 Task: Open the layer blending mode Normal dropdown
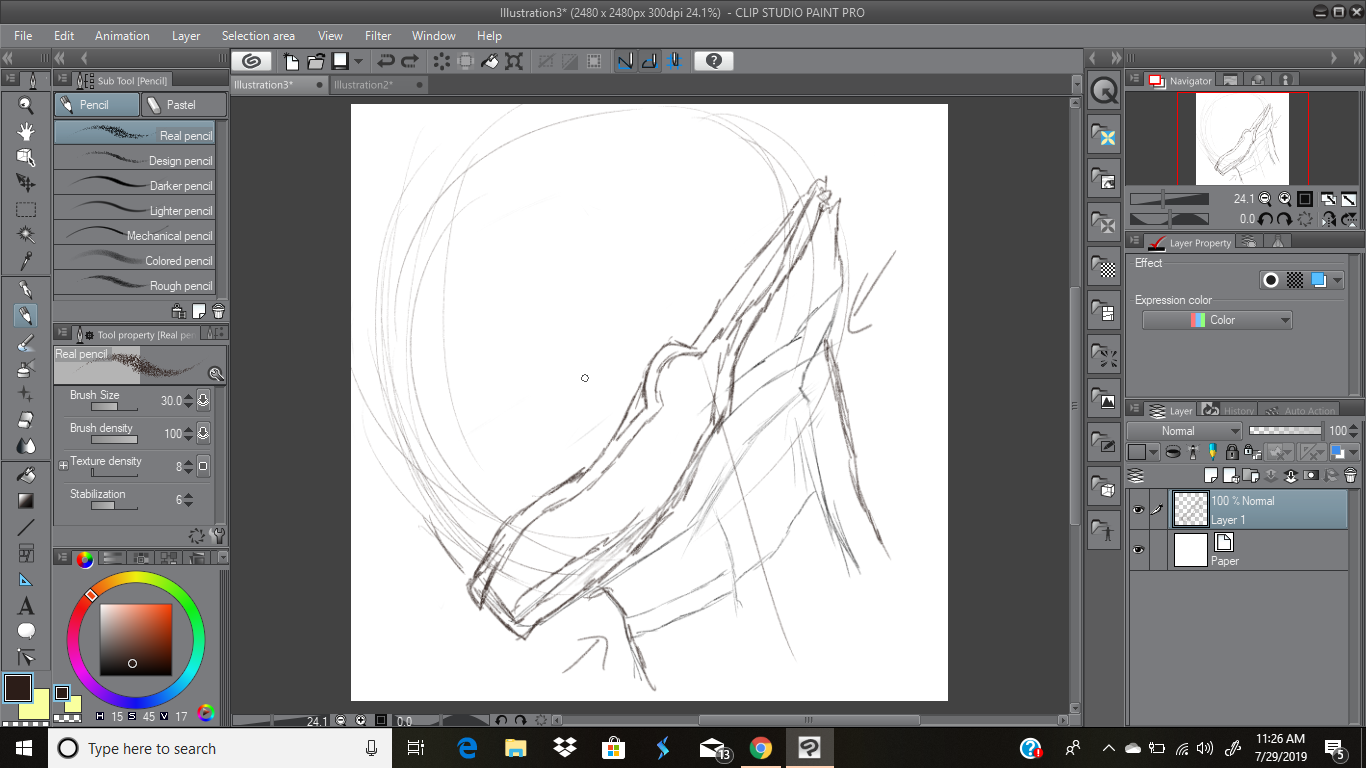(x=1184, y=431)
